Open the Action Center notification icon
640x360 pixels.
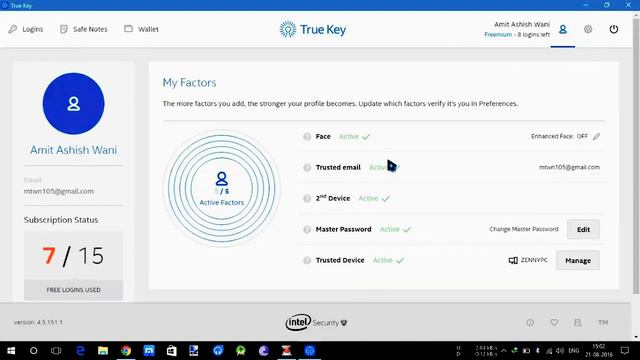pos(624,351)
